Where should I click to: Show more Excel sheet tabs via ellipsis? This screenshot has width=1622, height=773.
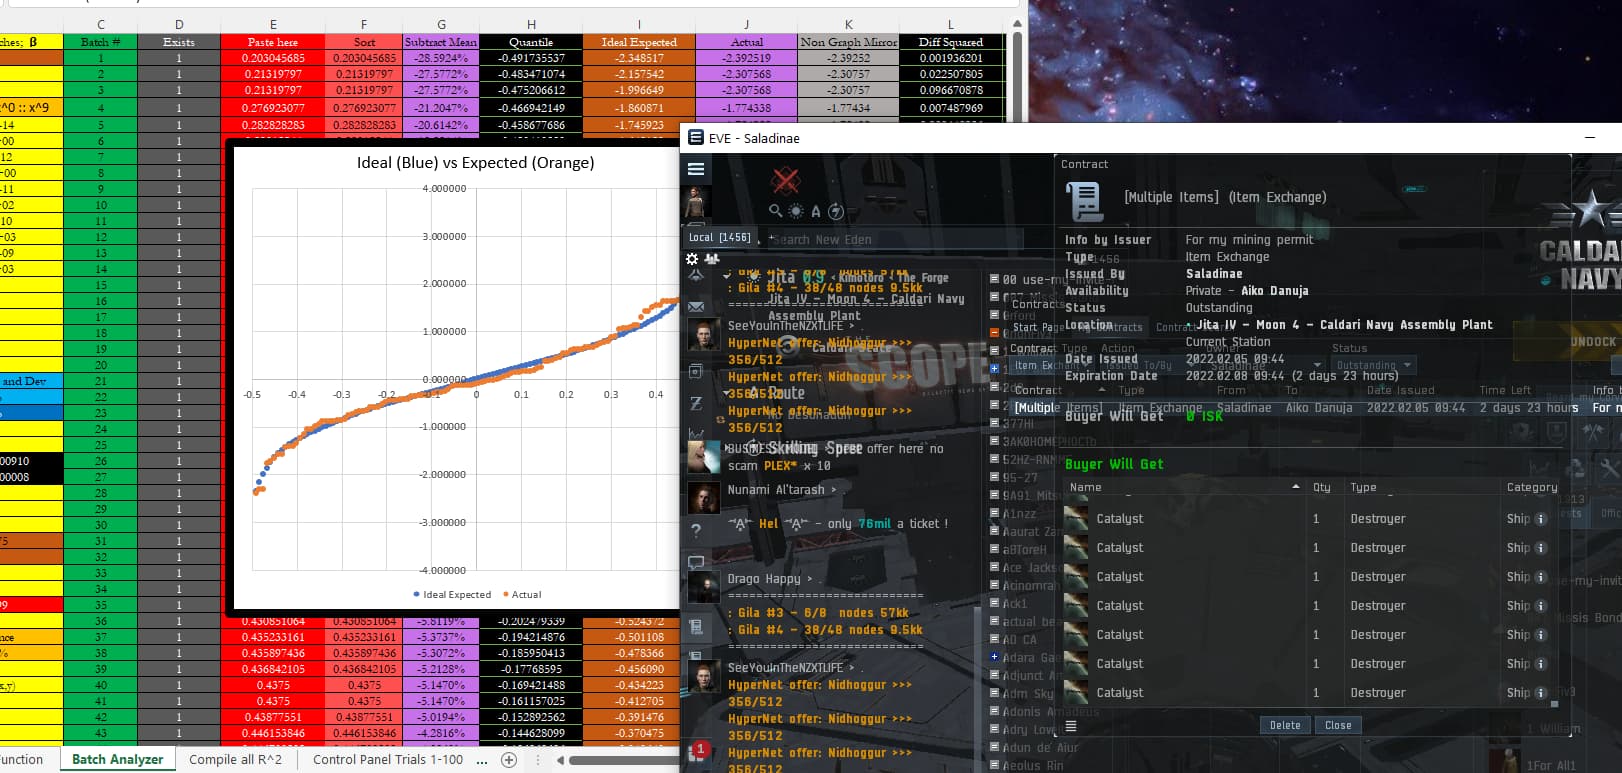[x=482, y=760]
